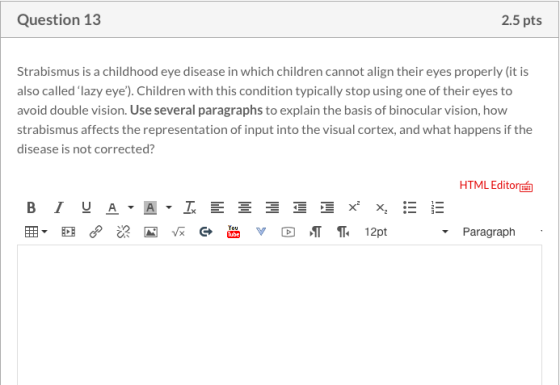Viewport: 560px width, 385px height.
Task: Open background color dropdown arrow
Action: click(x=169, y=207)
